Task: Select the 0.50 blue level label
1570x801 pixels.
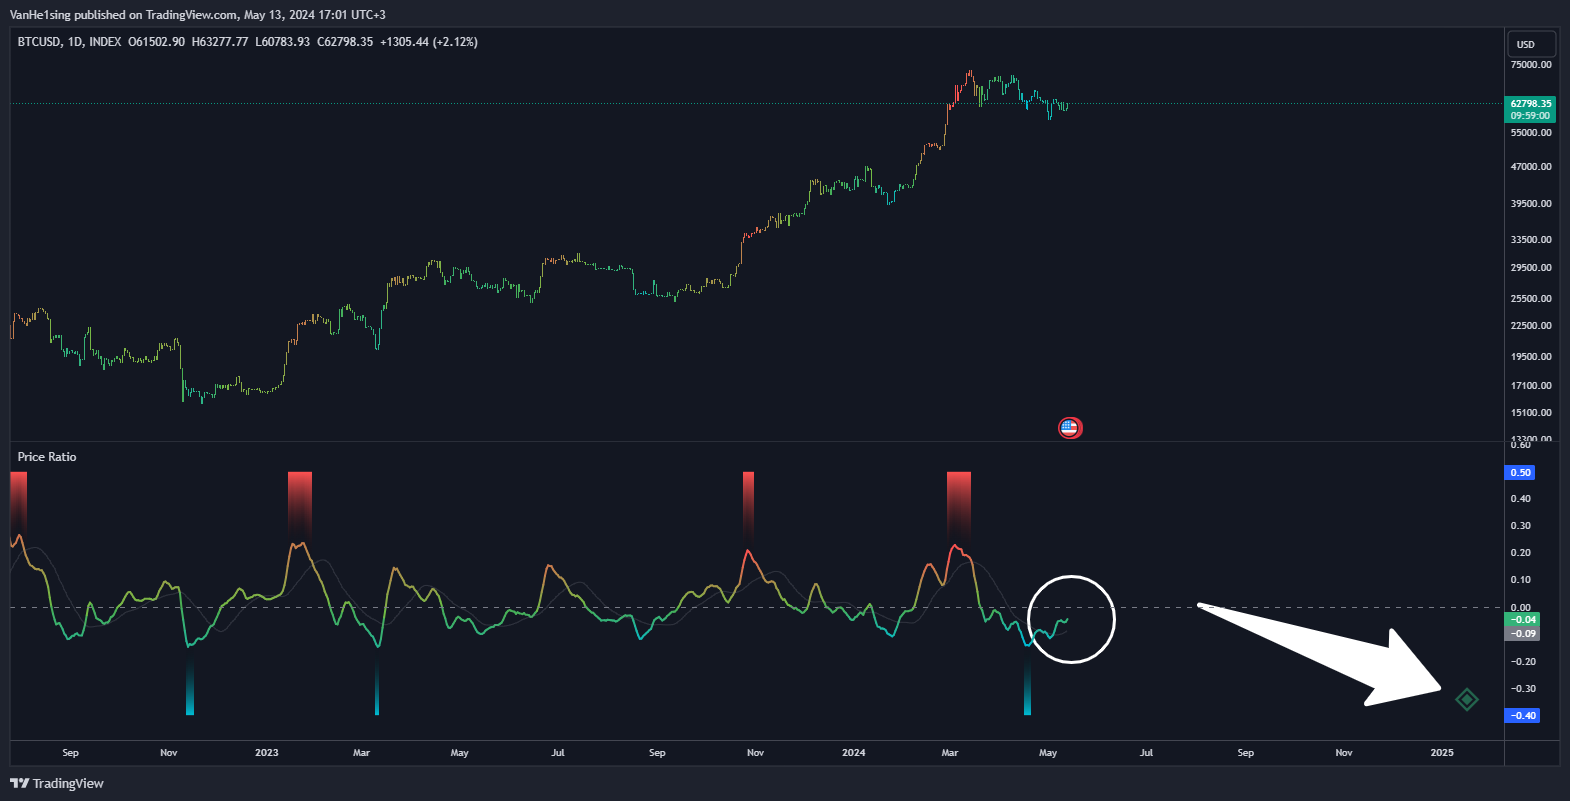Action: [x=1520, y=472]
